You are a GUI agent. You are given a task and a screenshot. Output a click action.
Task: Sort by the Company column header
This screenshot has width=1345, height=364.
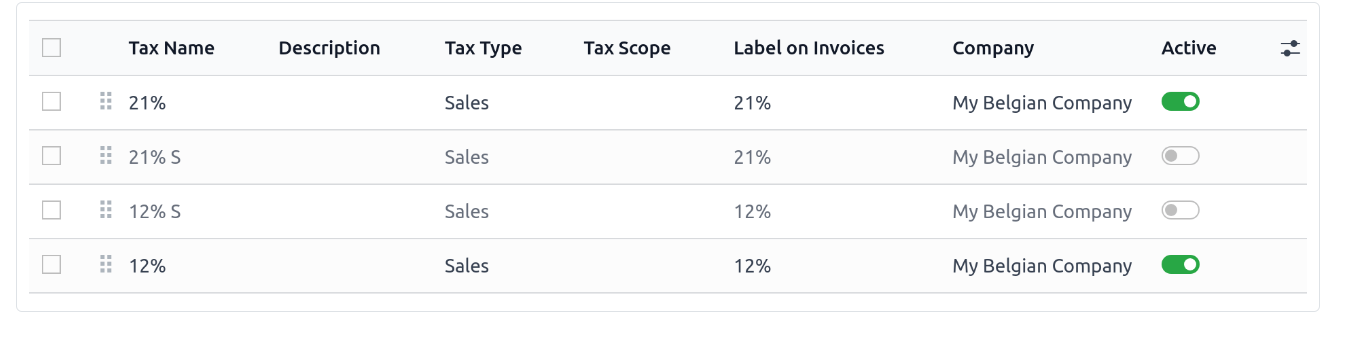click(x=993, y=48)
